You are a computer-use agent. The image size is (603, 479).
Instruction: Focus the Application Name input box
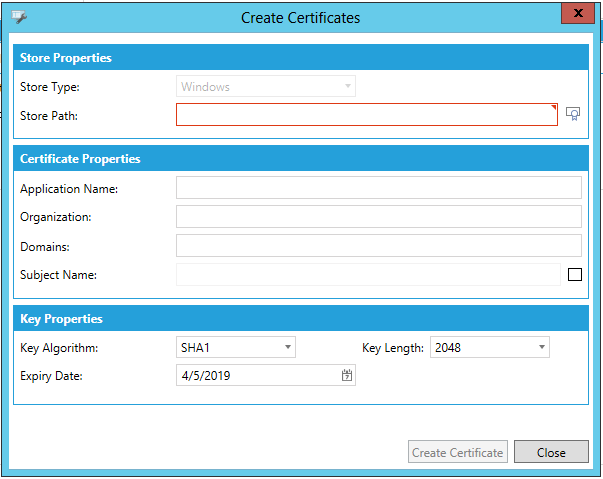click(x=378, y=188)
